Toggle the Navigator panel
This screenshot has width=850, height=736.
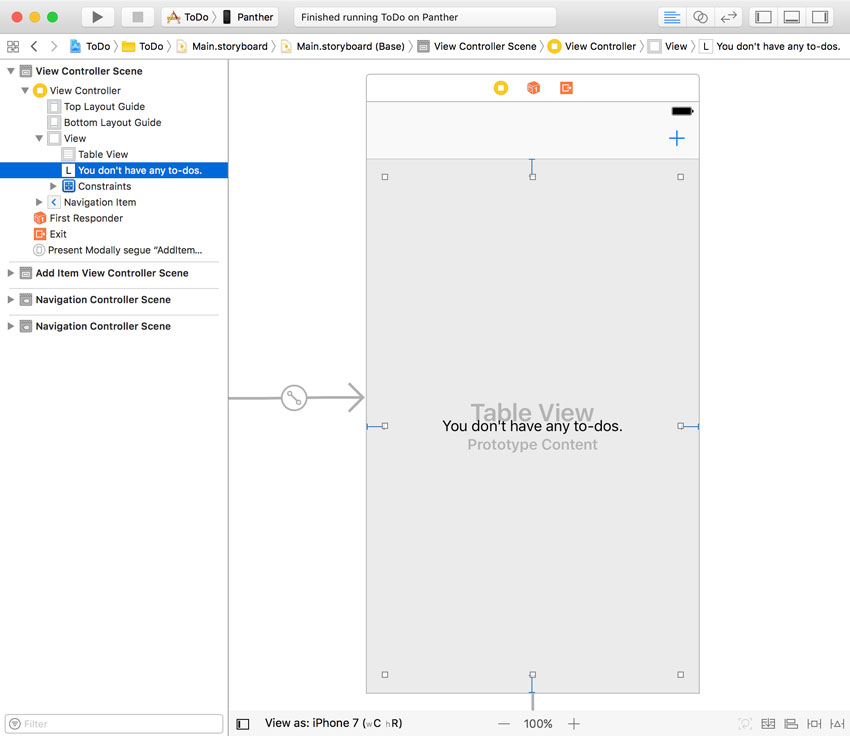tap(763, 17)
